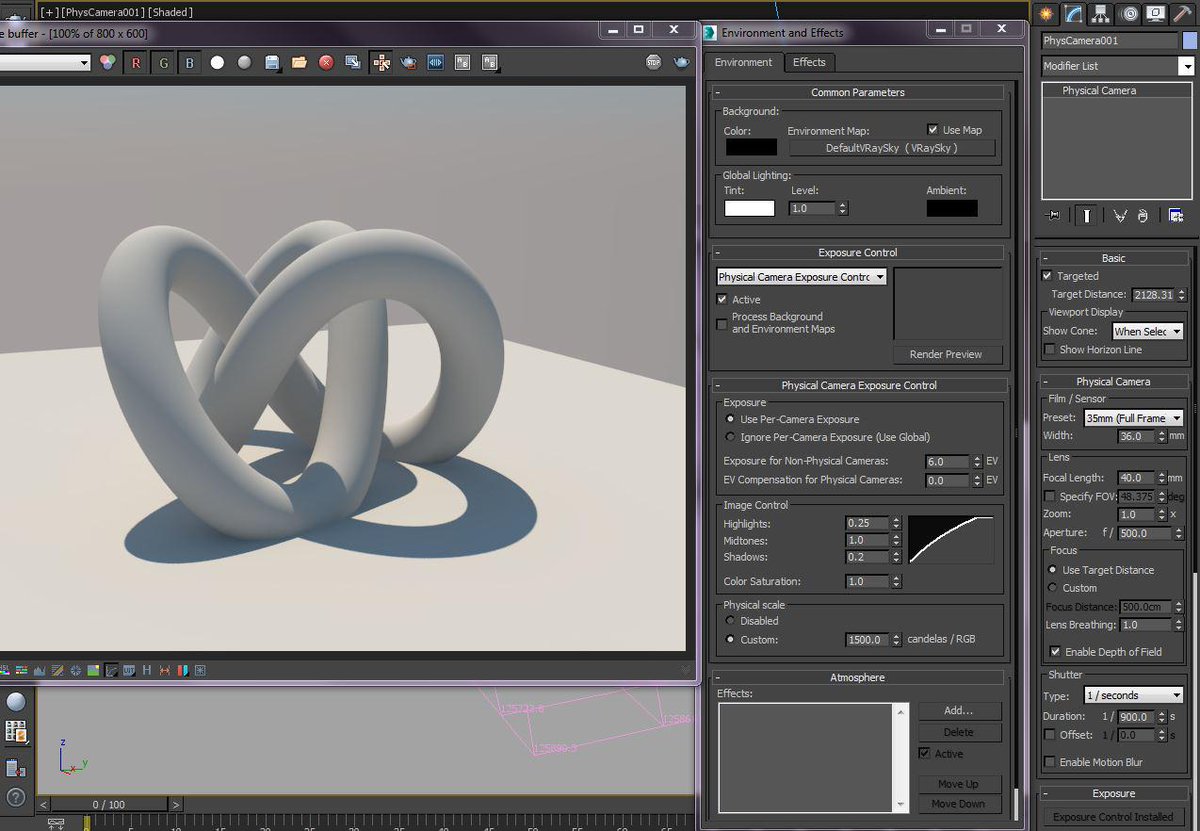1200x831 pixels.
Task: Click the PhysCamera001 object name field
Action: click(x=1109, y=41)
